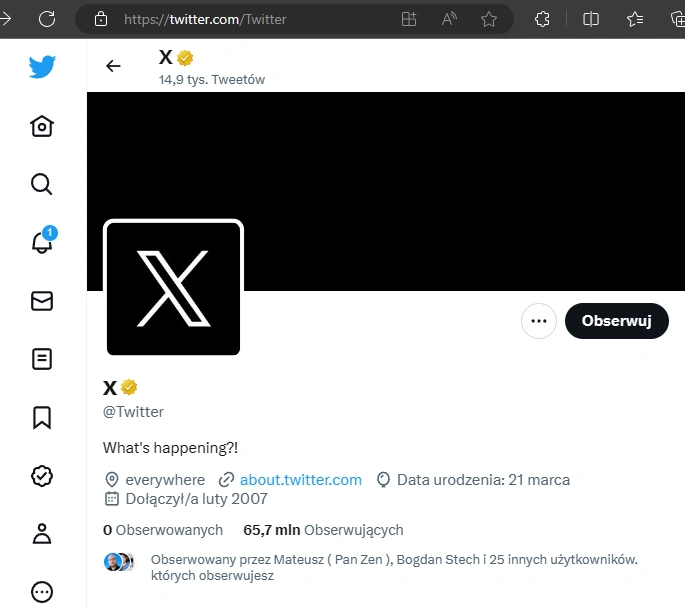This screenshot has width=685, height=610.
Task: Open the Profile person icon
Action: point(42,534)
